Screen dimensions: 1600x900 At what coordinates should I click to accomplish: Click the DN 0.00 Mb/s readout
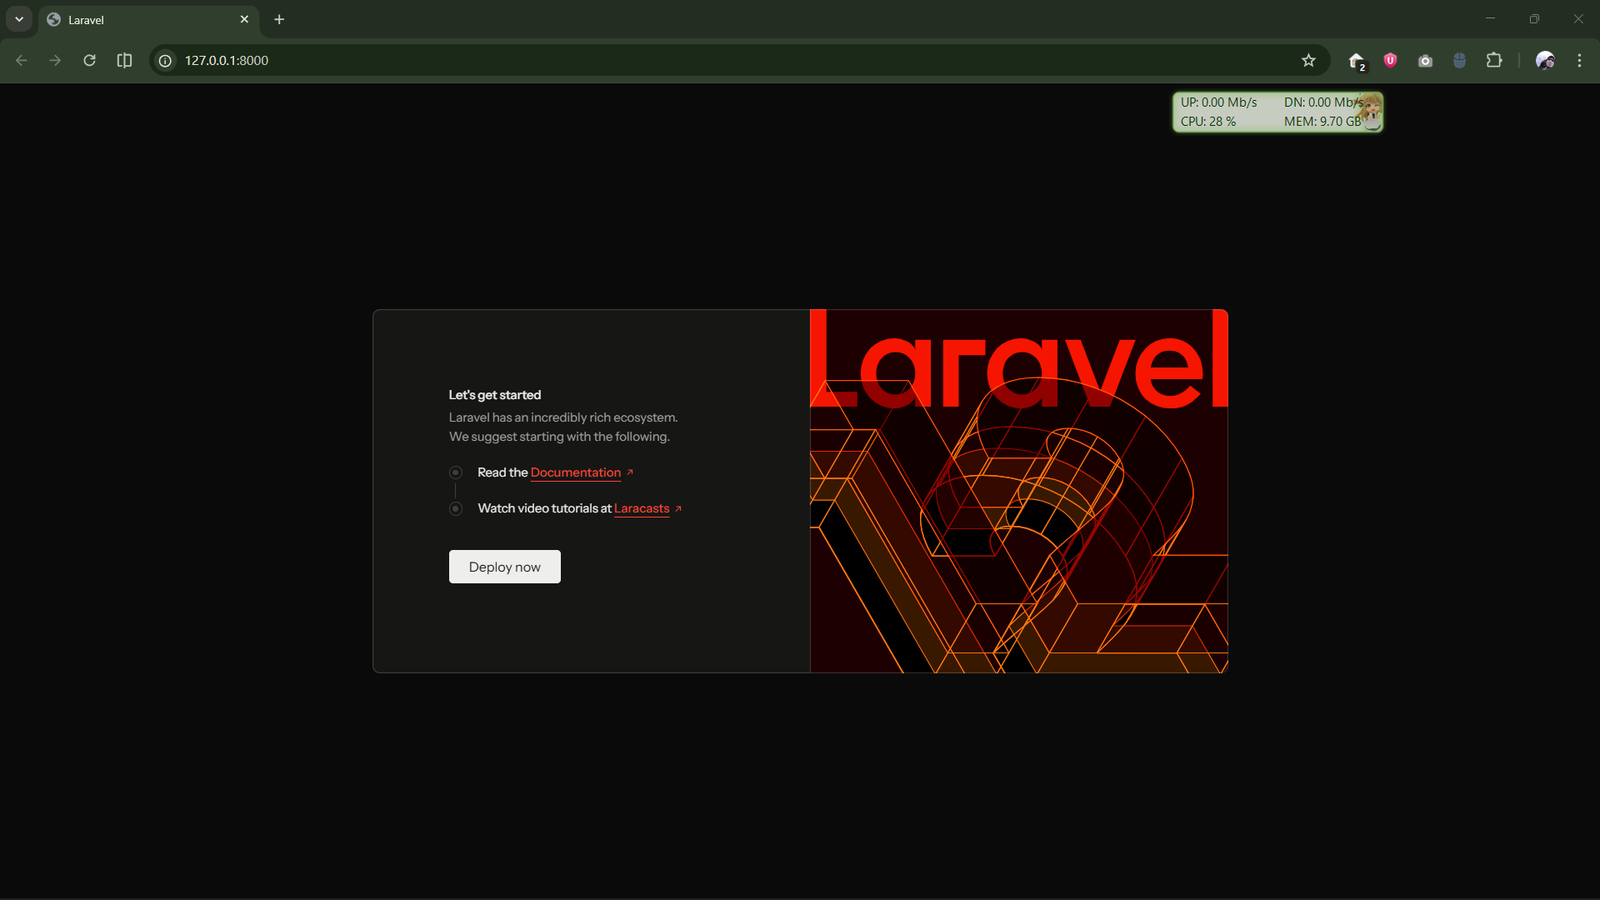[x=1322, y=102]
